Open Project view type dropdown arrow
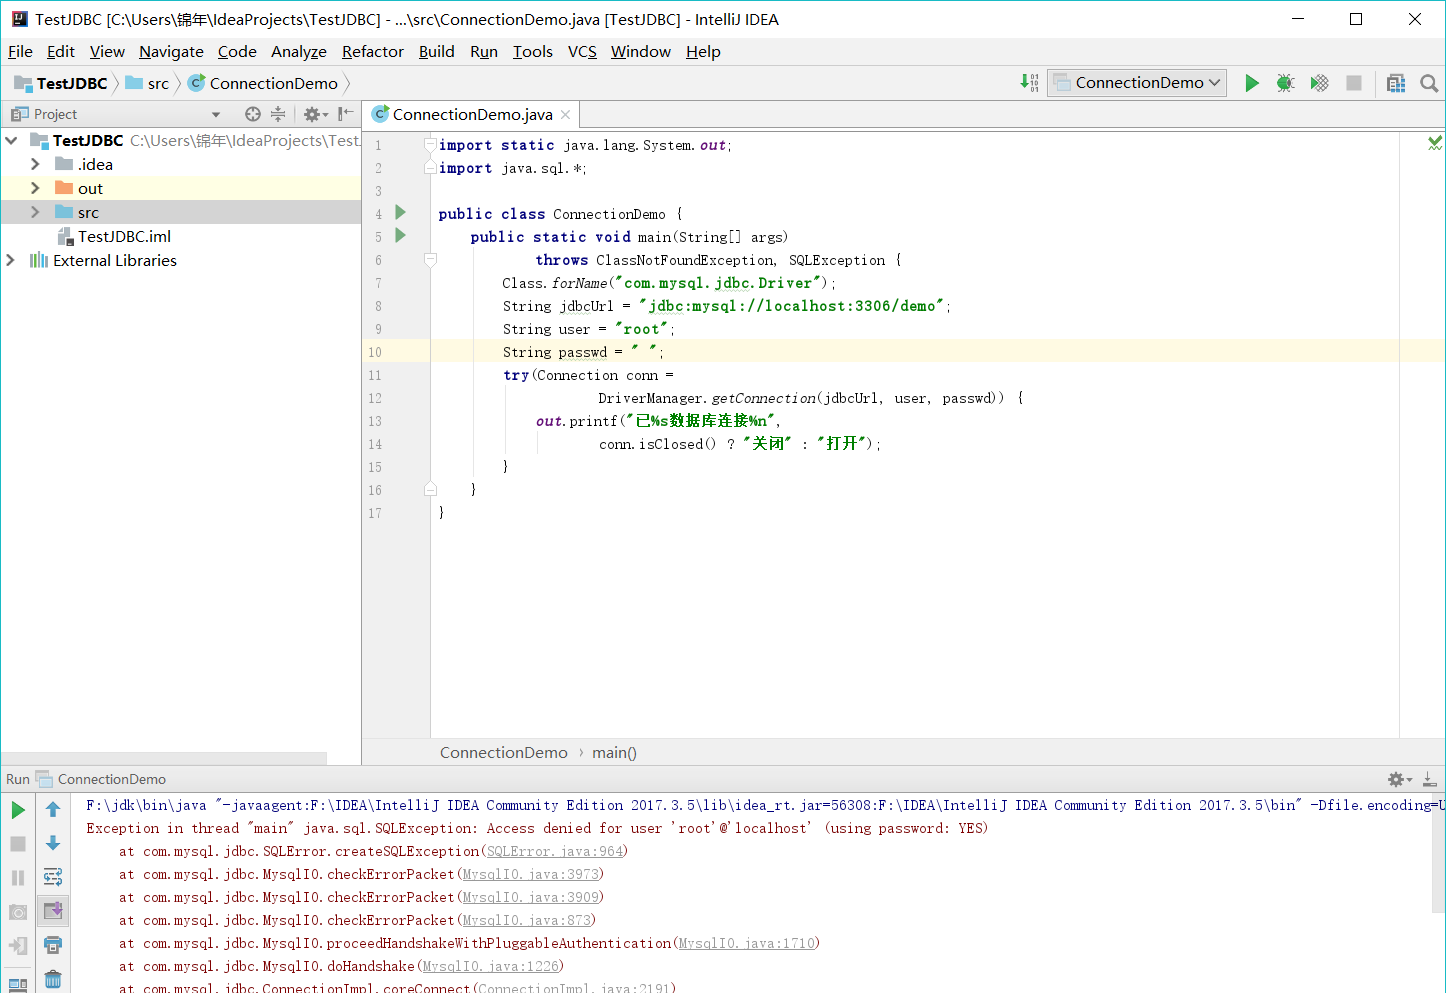The height and width of the screenshot is (993, 1446). [216, 114]
